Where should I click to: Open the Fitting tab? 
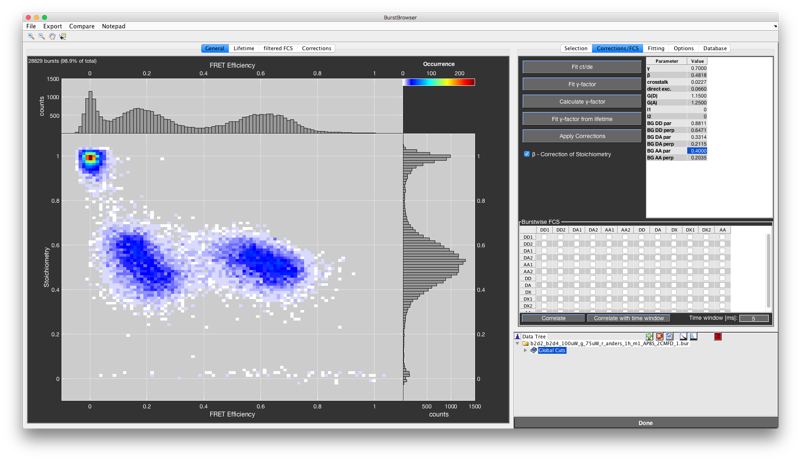click(x=655, y=48)
